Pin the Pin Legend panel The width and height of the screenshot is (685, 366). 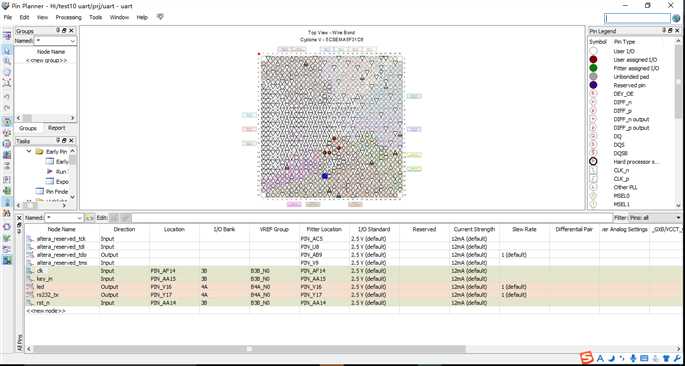(664, 31)
